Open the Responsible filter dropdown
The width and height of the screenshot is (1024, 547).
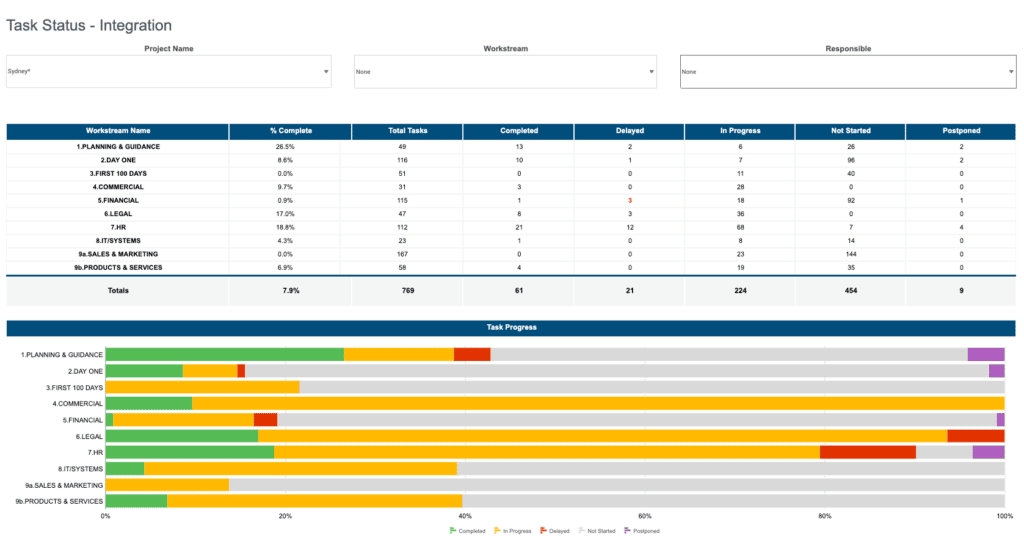(x=1010, y=72)
